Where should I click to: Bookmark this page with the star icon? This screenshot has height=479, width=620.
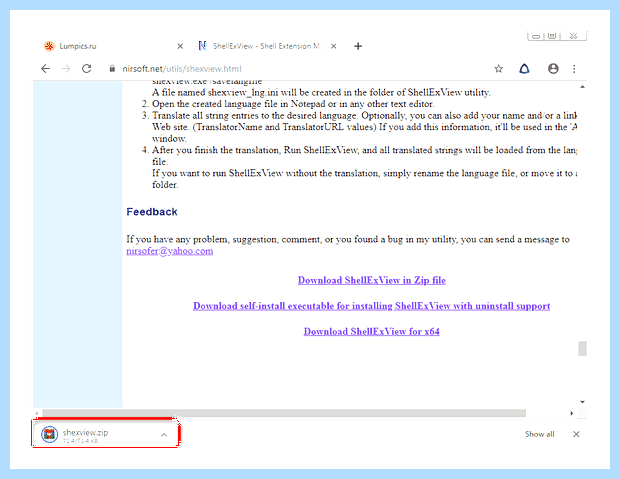tap(499, 69)
